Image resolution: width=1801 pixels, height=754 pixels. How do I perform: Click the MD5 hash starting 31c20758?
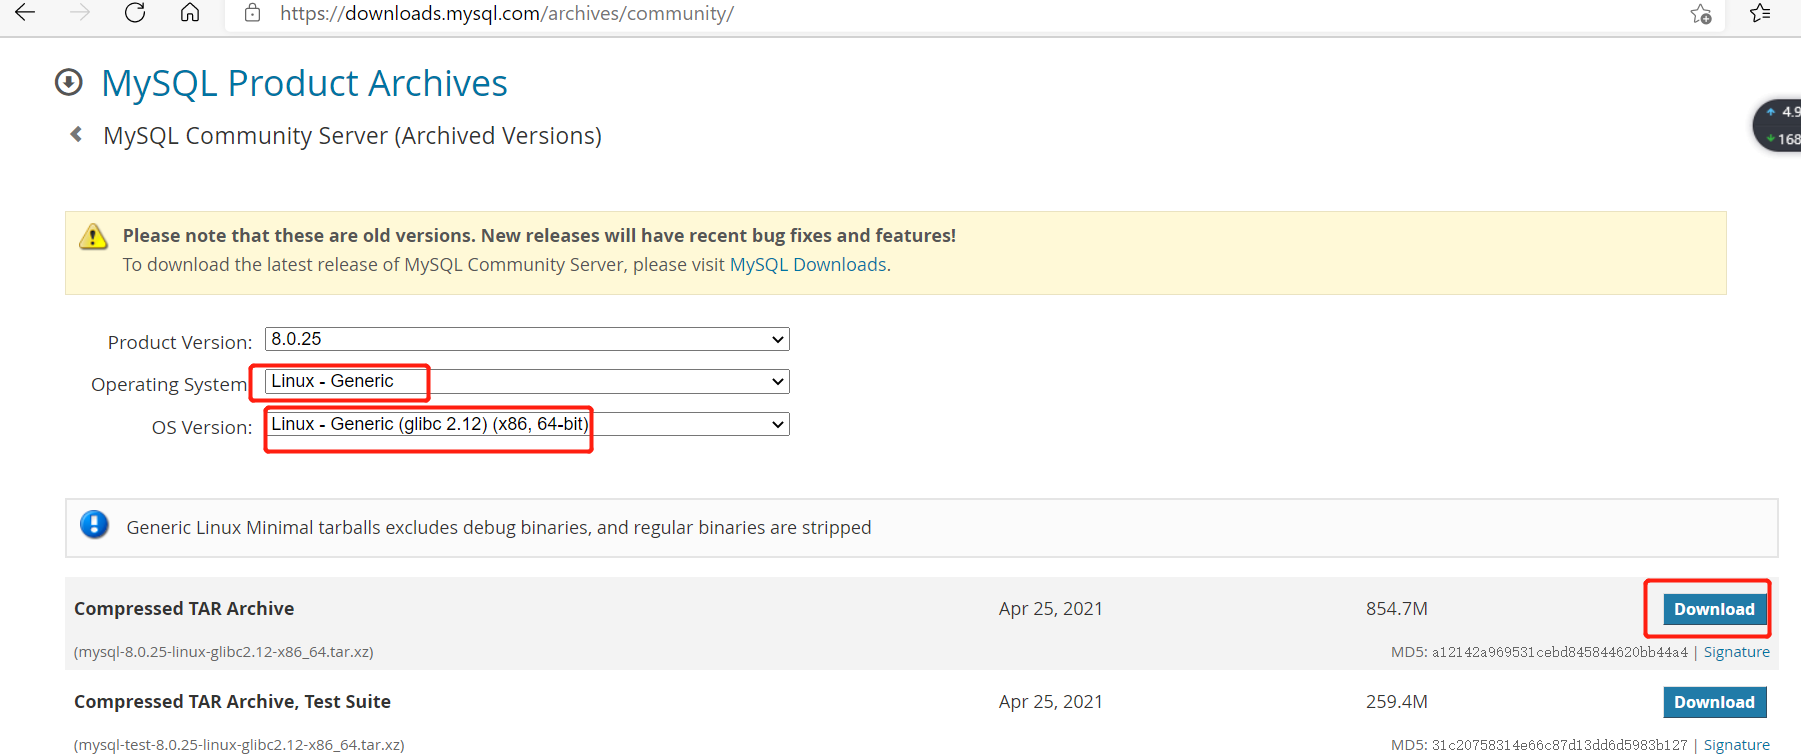click(1559, 745)
